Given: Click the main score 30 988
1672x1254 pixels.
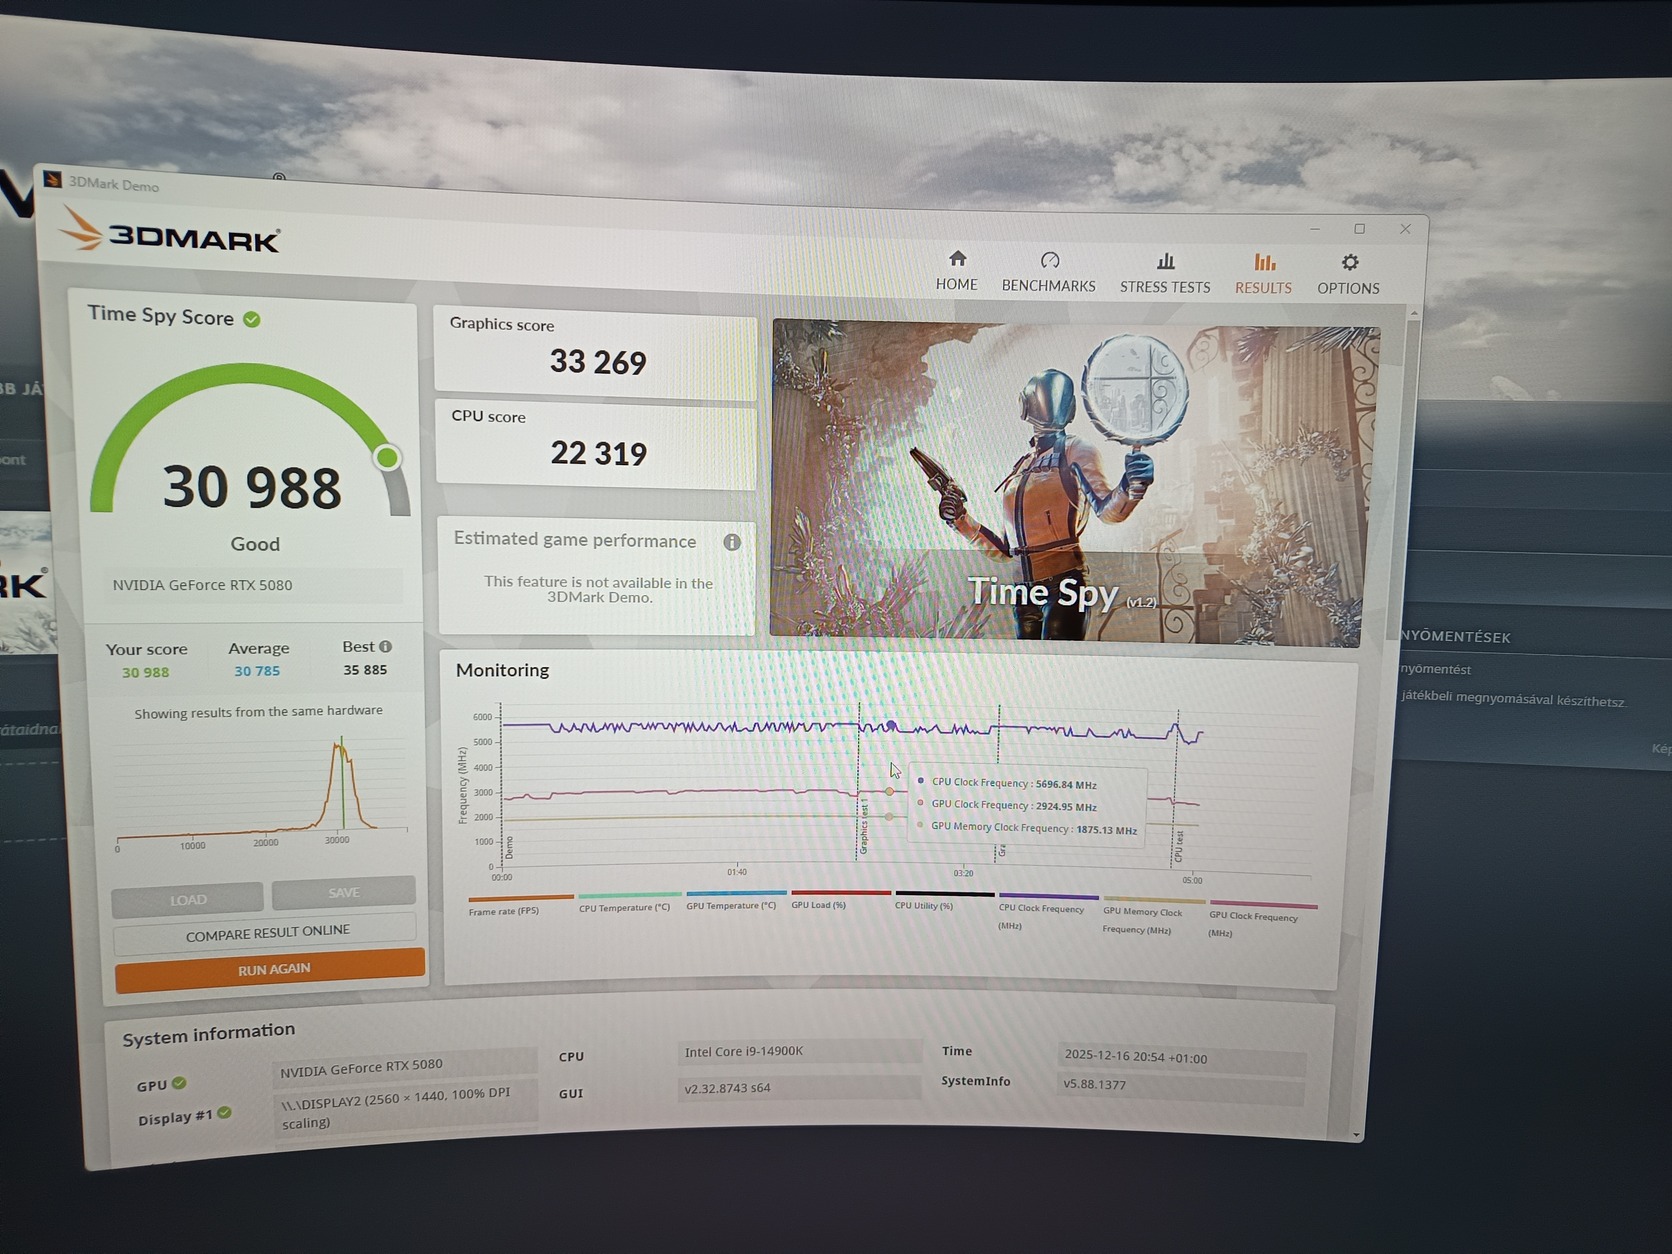Looking at the screenshot, I should pyautogui.click(x=252, y=487).
